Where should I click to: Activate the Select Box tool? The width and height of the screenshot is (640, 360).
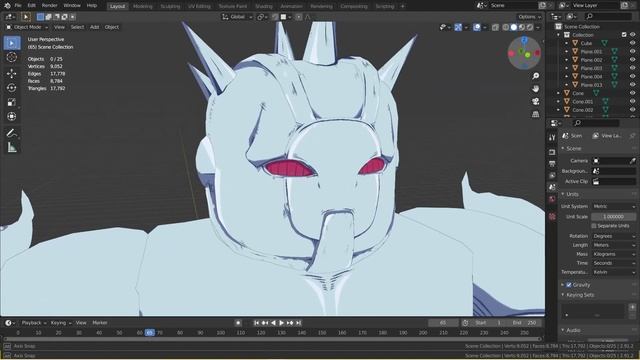point(12,43)
